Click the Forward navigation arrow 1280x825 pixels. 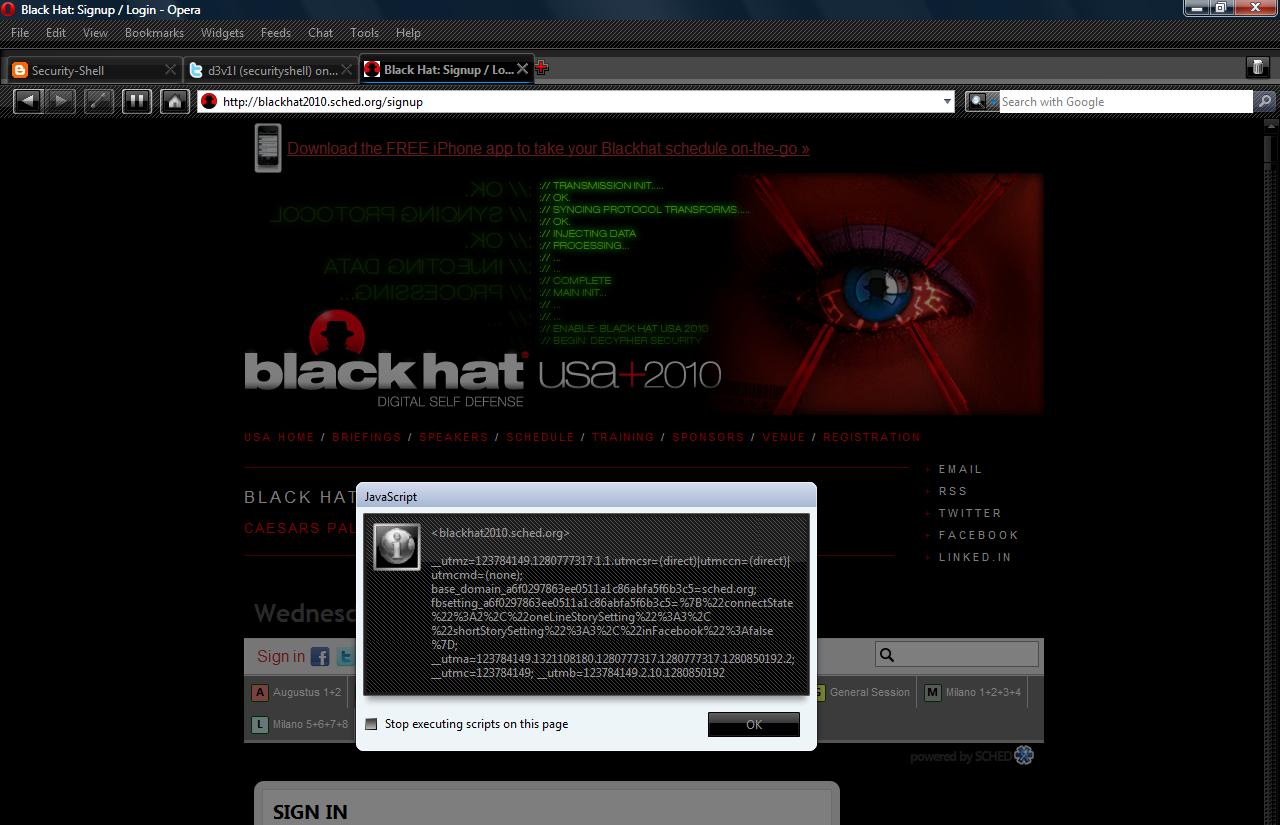tap(61, 101)
